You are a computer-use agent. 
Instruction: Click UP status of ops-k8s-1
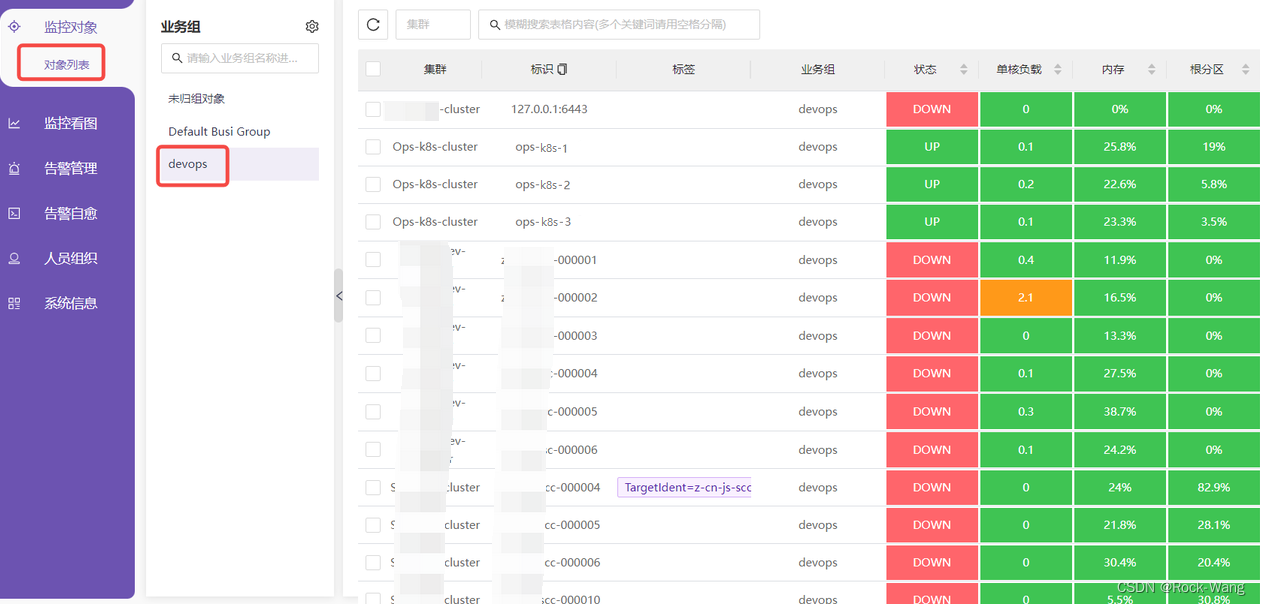(x=932, y=147)
